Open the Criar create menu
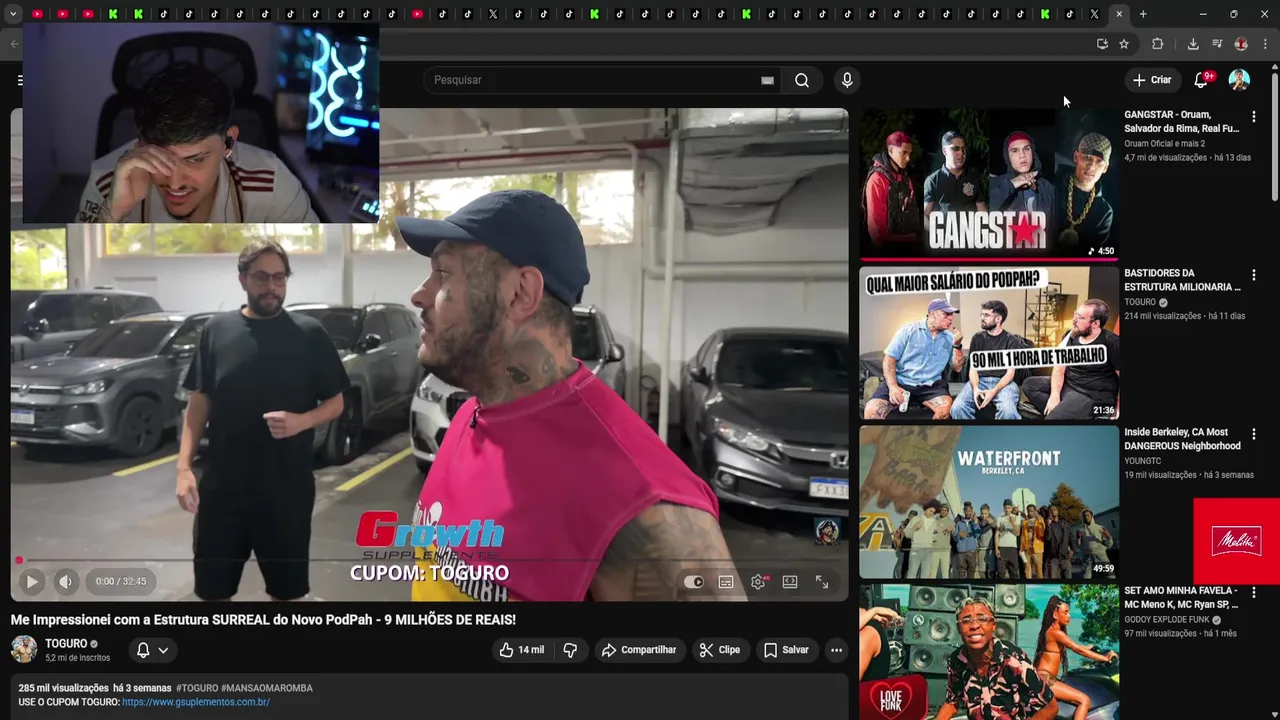Screen dimensions: 1280x720 1152,80
